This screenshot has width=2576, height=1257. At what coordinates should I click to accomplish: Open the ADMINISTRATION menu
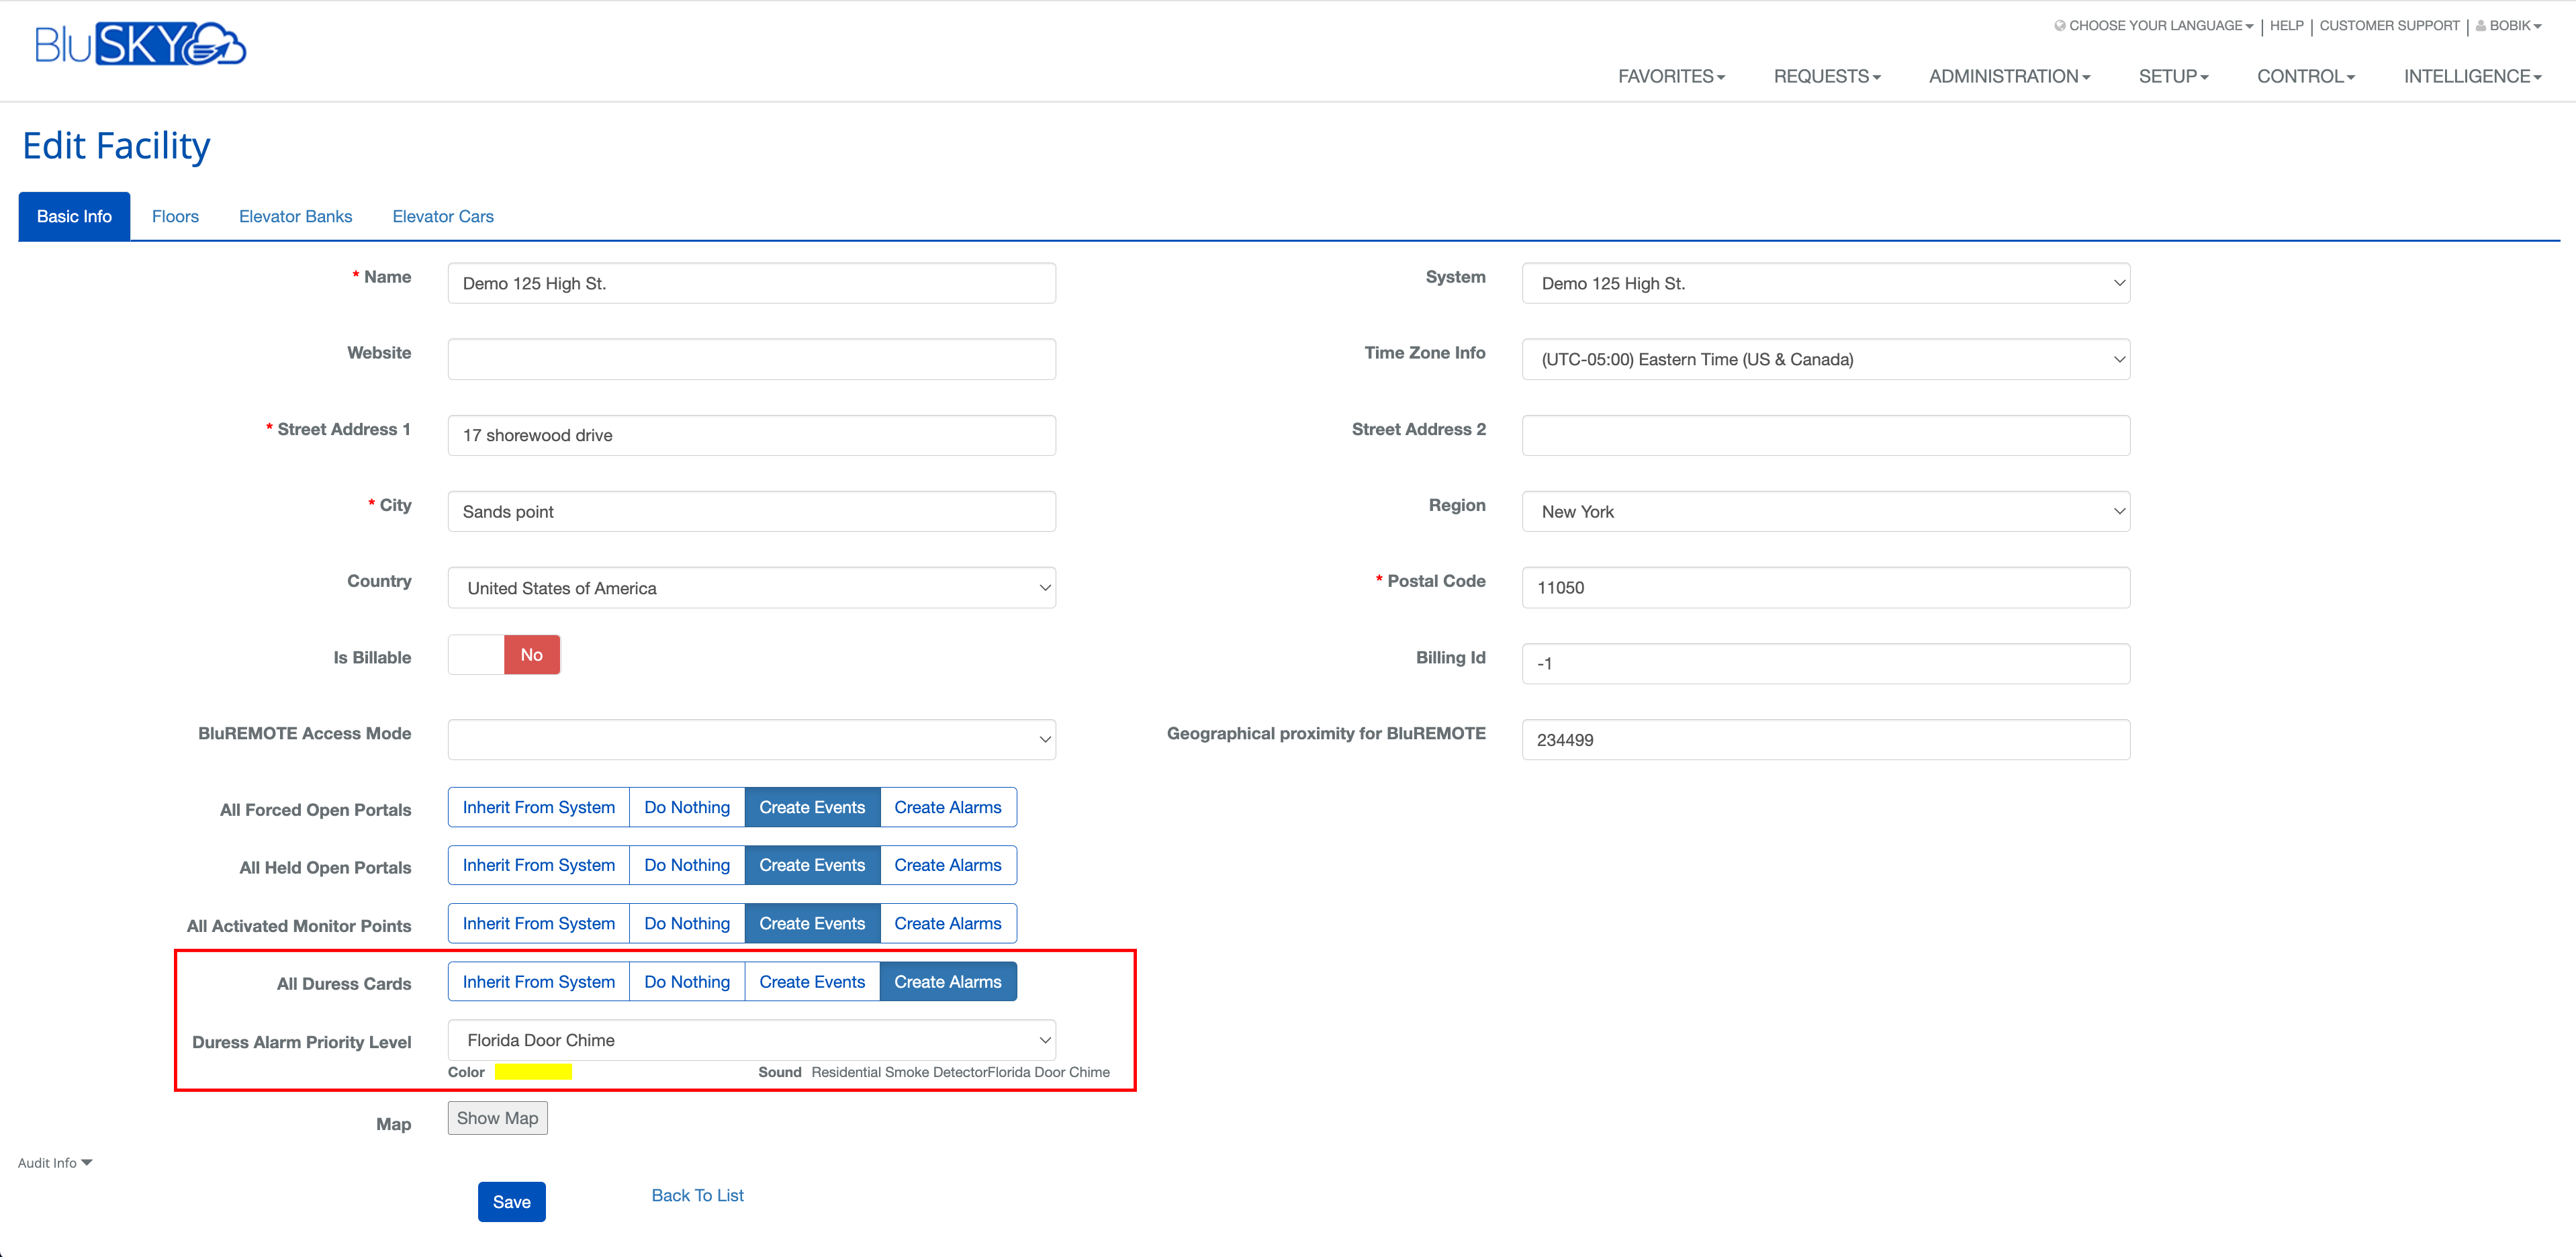(x=2008, y=76)
